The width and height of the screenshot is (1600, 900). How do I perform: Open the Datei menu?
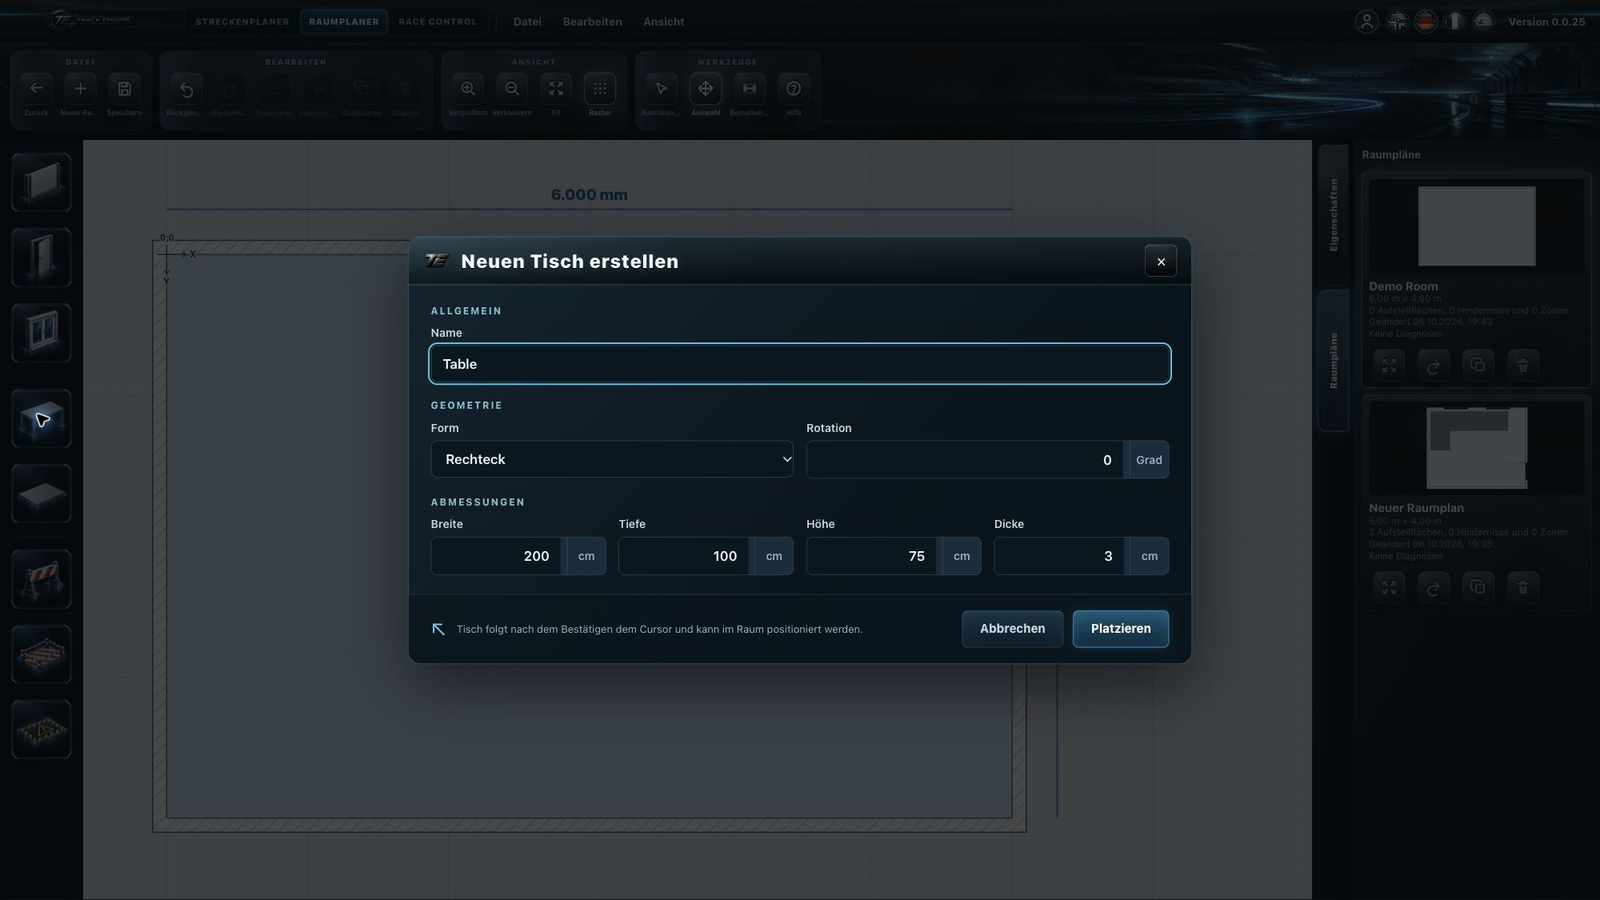click(527, 21)
